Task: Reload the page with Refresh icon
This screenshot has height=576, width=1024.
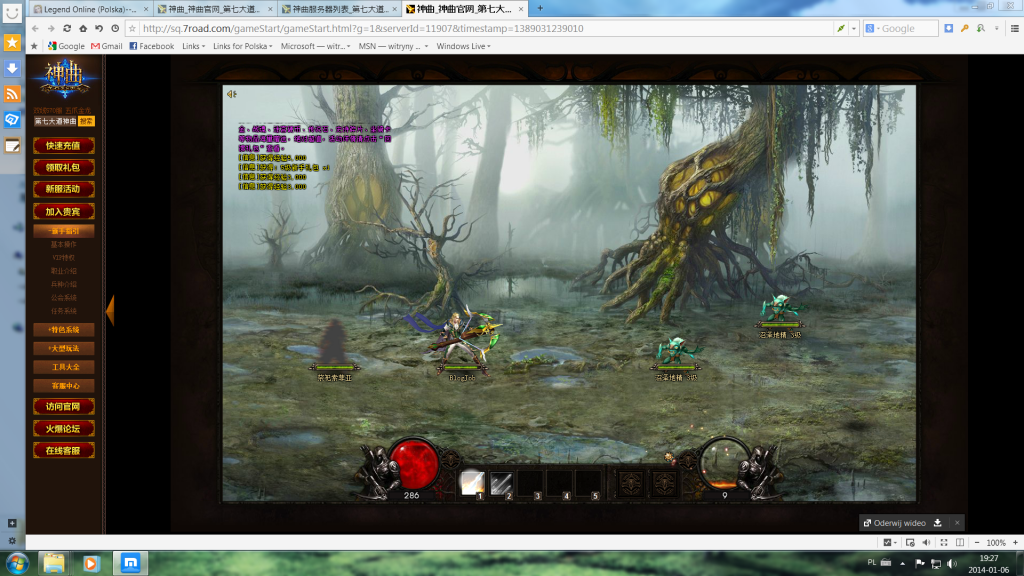Action: tap(67, 29)
